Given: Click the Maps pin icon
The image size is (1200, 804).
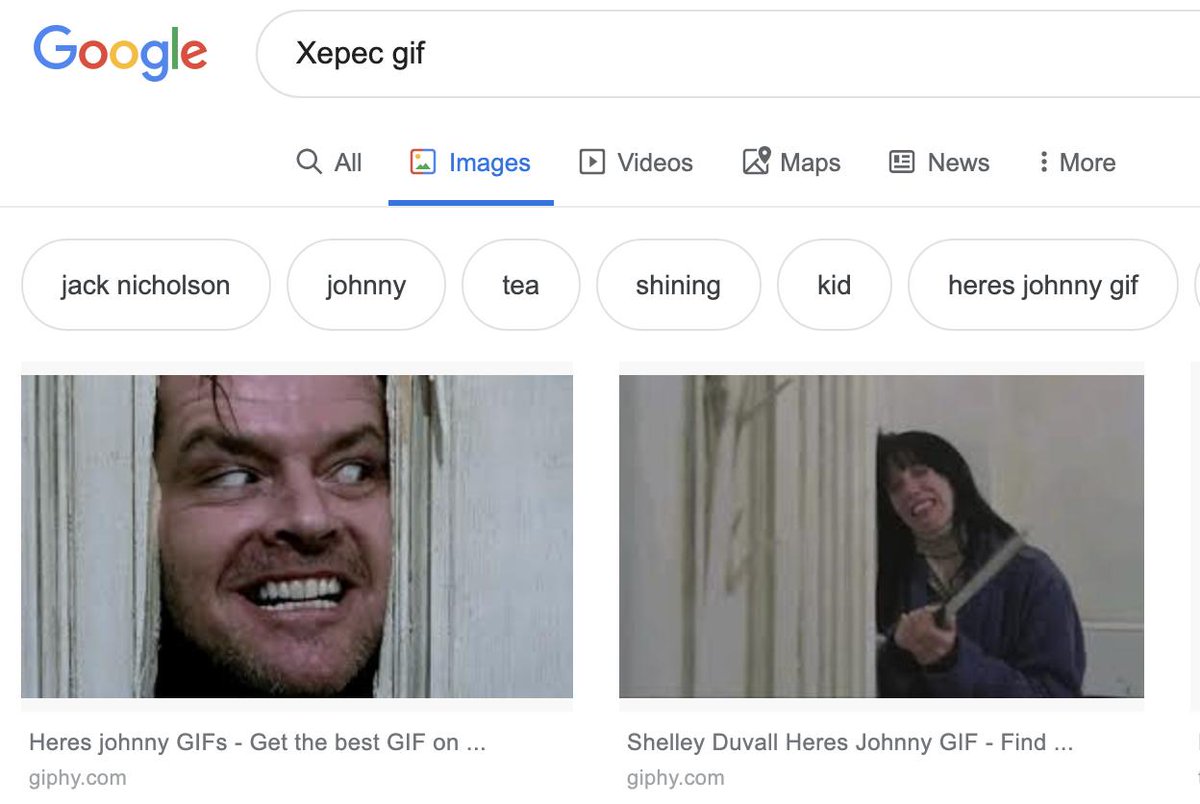Looking at the screenshot, I should tap(756, 161).
